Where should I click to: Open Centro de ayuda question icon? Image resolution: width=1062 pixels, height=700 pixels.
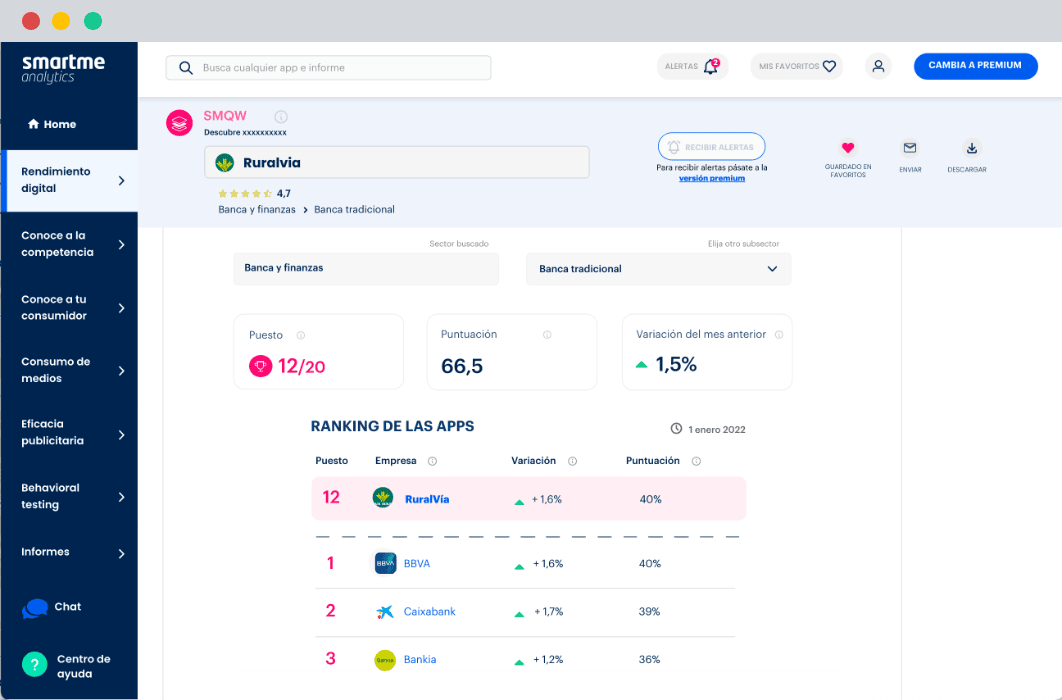click(35, 665)
